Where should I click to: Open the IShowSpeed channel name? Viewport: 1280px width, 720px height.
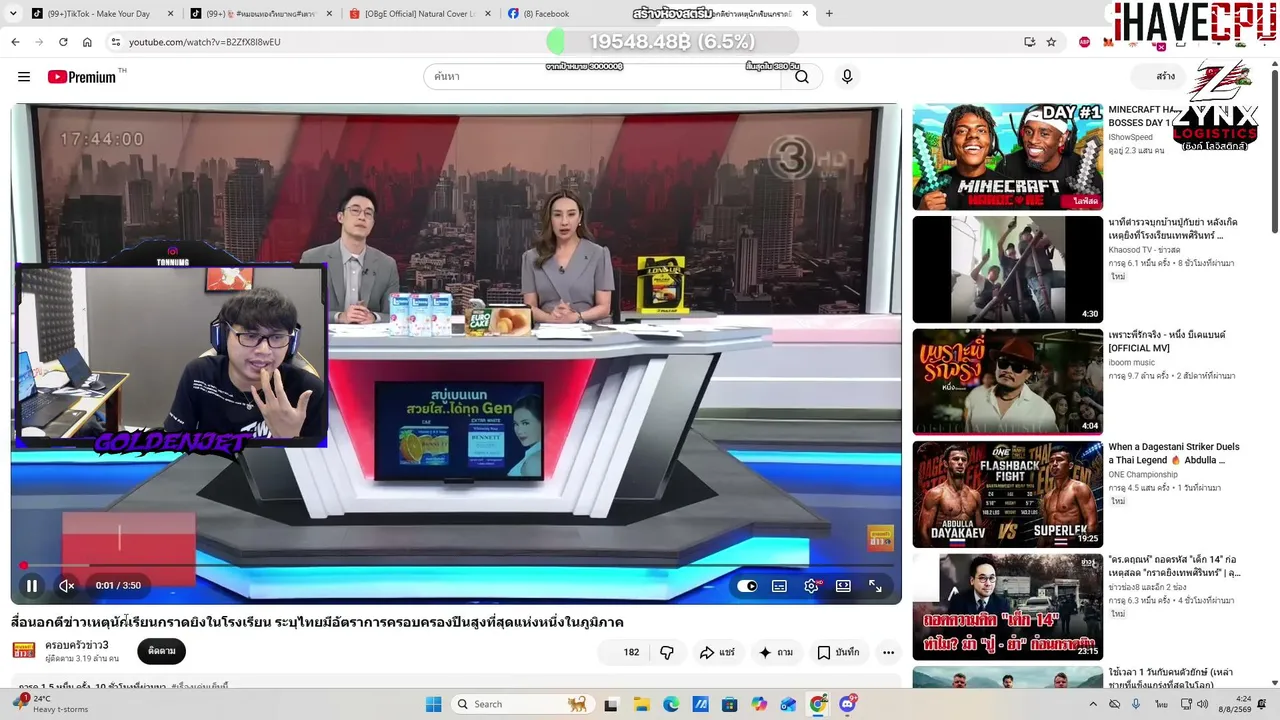[x=1130, y=137]
